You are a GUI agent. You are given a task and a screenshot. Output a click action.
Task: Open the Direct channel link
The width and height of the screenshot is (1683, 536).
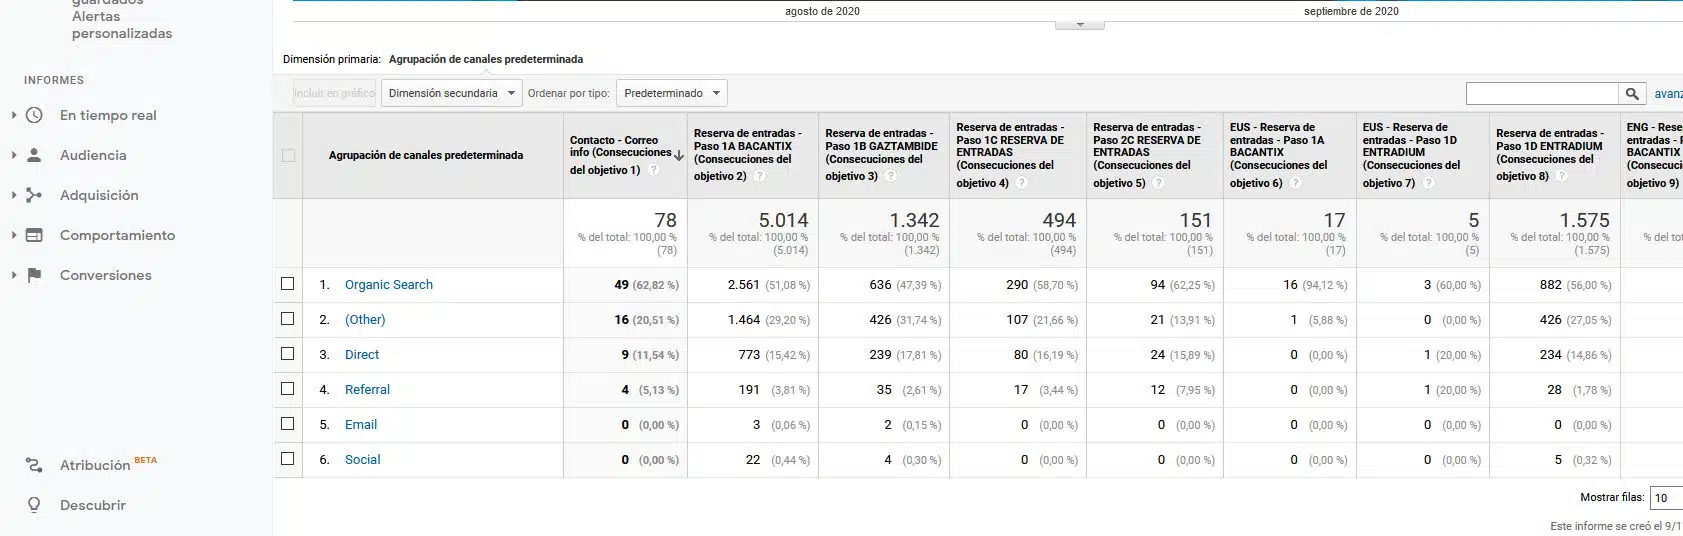pos(362,354)
